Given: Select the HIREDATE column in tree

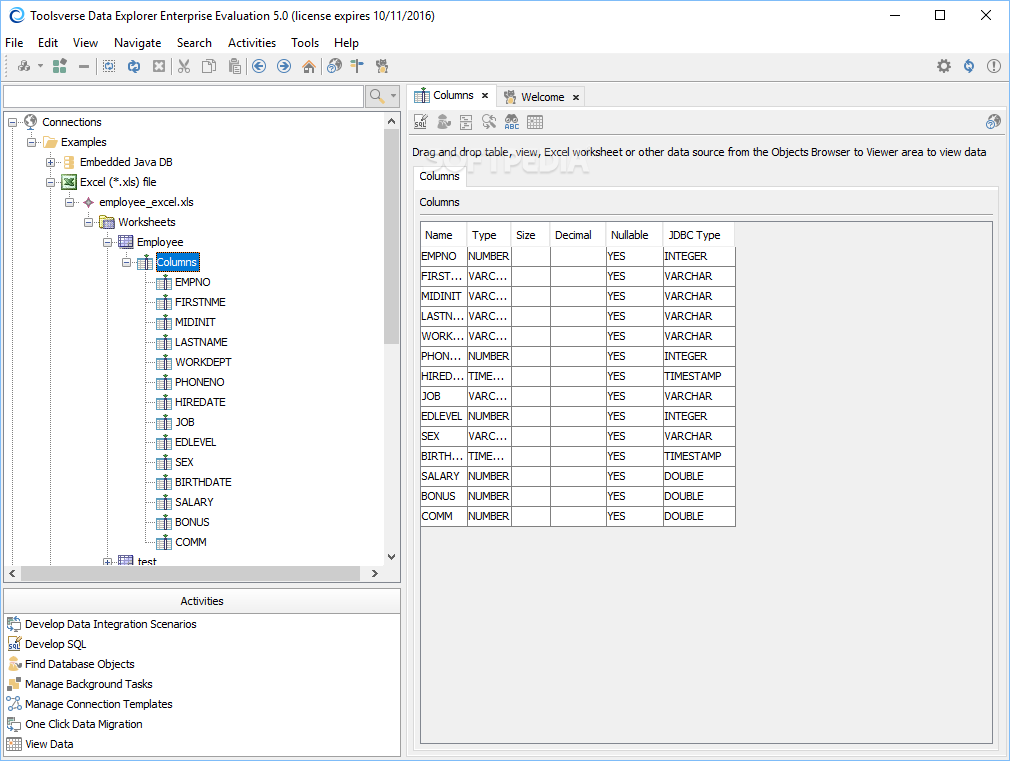Looking at the screenshot, I should [x=200, y=402].
